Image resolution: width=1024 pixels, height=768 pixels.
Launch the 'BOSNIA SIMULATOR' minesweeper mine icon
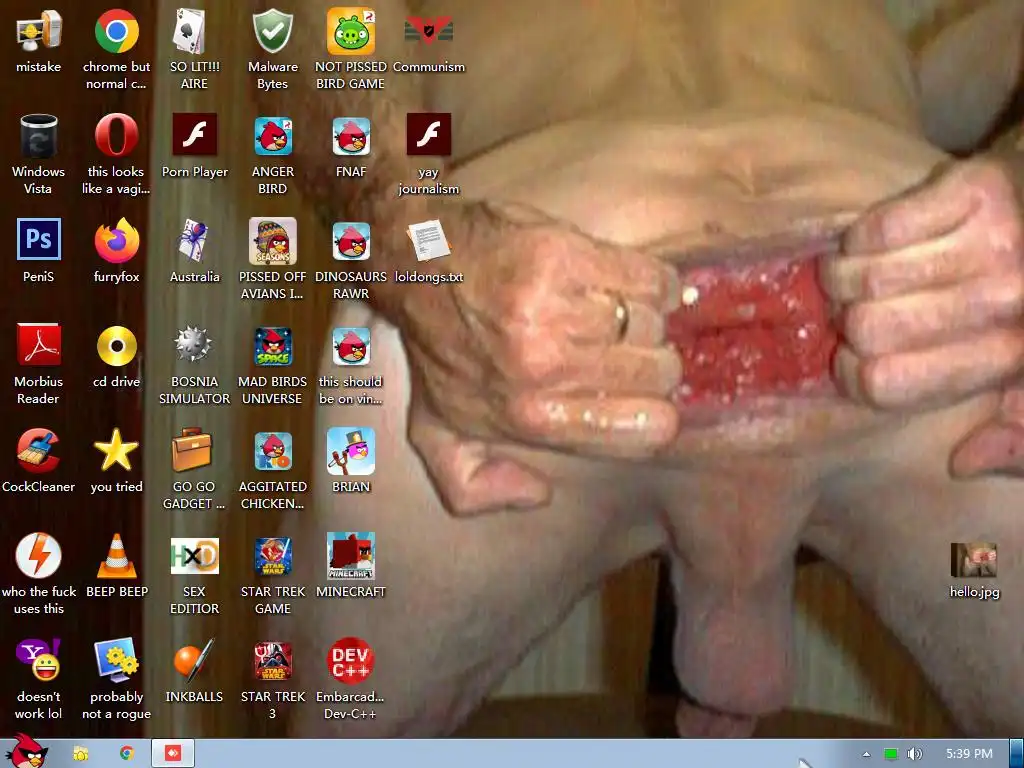[193, 345]
